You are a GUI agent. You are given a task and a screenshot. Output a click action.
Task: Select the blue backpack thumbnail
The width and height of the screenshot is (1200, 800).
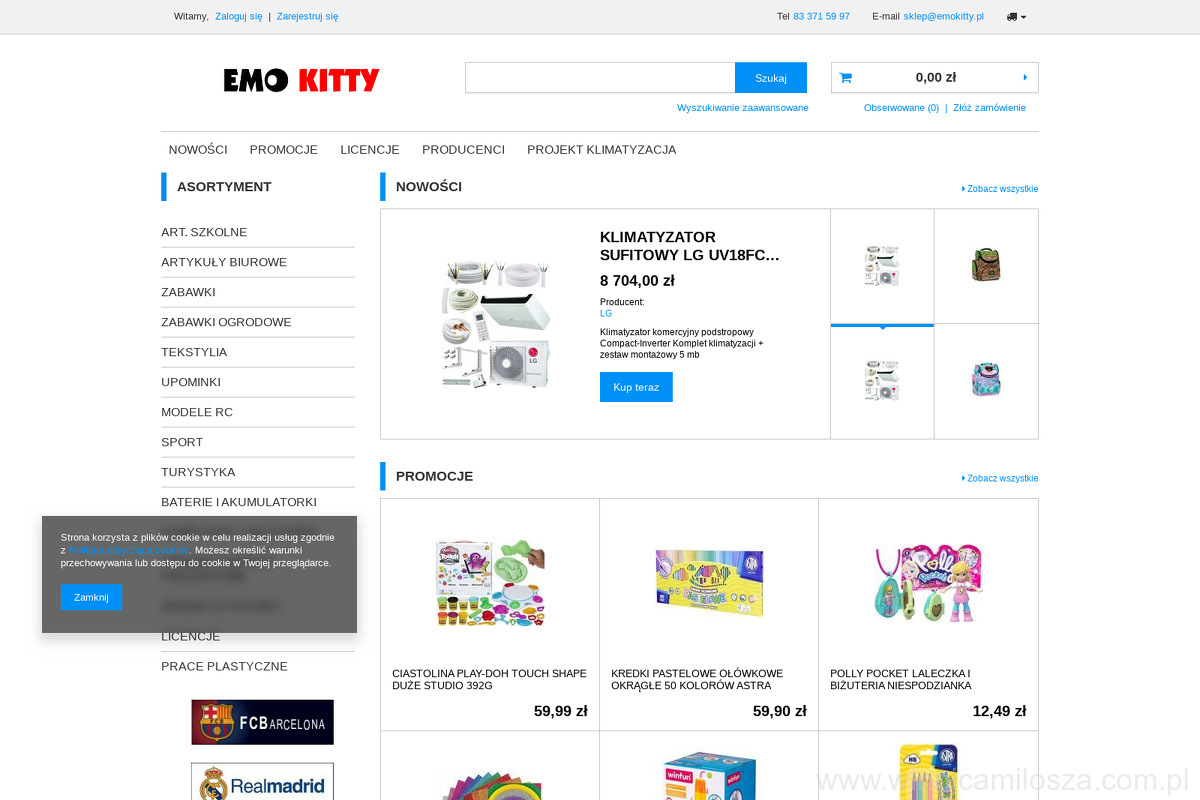(986, 380)
